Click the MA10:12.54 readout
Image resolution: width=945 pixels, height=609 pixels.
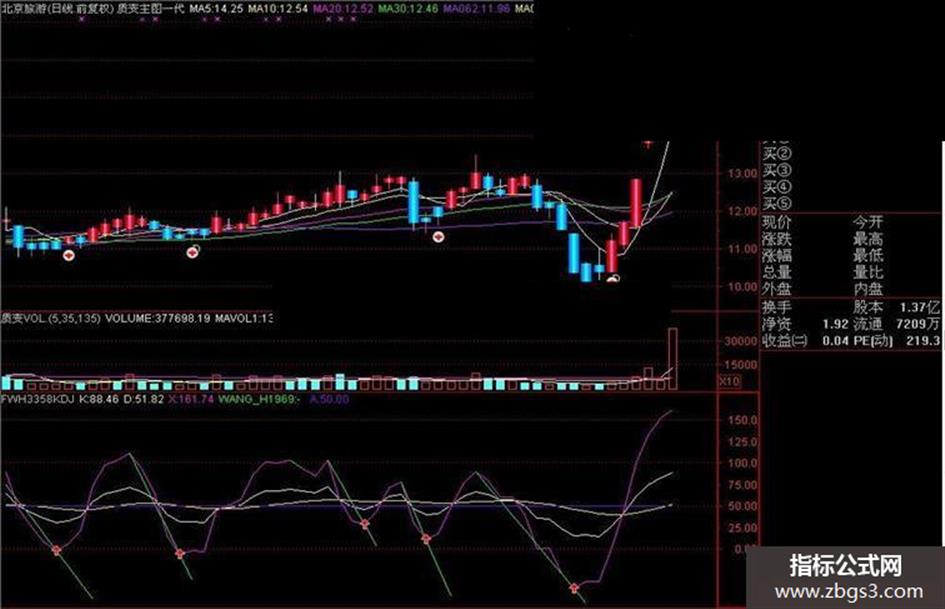pos(278,9)
